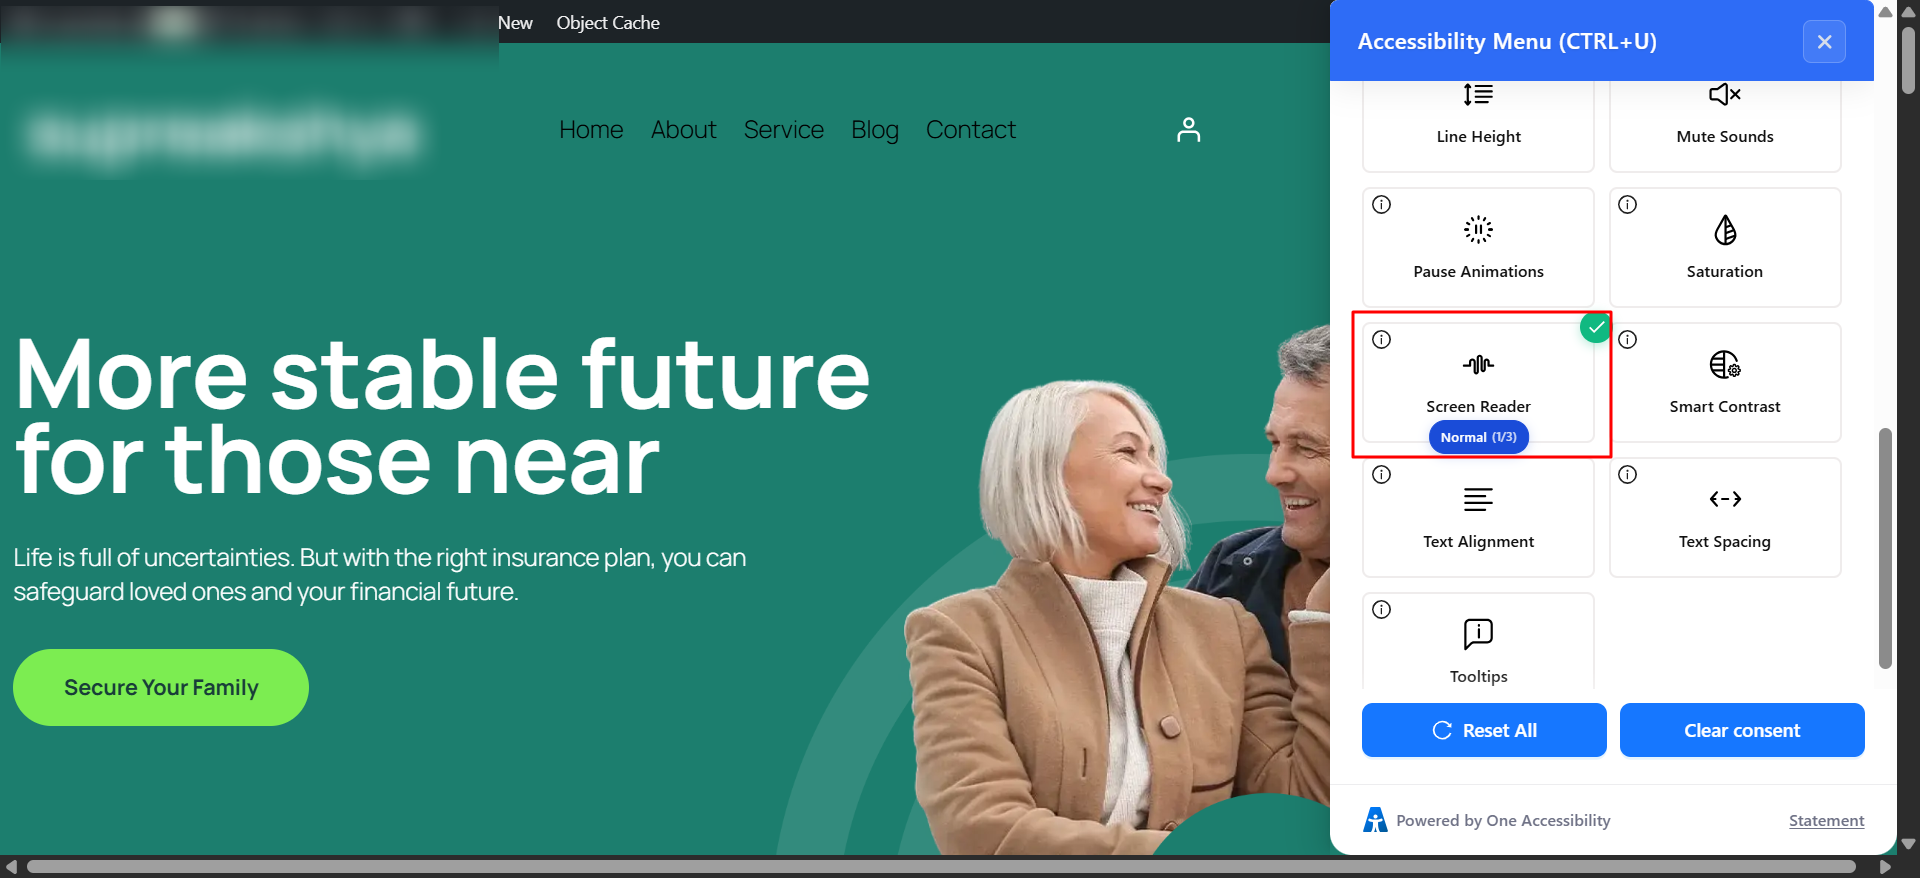Open Object Cache in admin bar
Screen dimensions: 1920x878
tap(608, 22)
